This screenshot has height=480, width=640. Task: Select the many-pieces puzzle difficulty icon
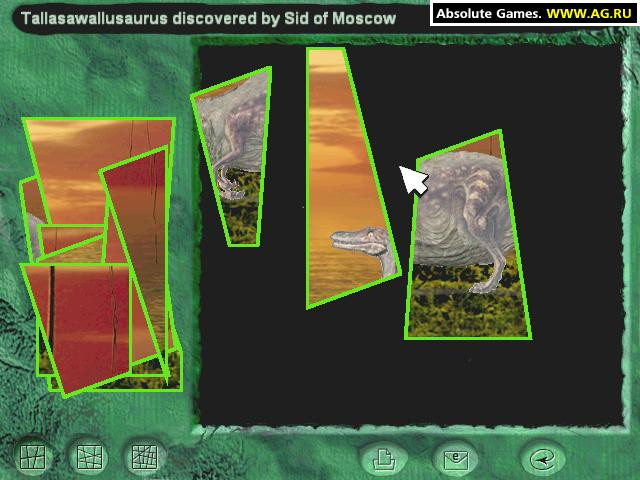tap(144, 456)
